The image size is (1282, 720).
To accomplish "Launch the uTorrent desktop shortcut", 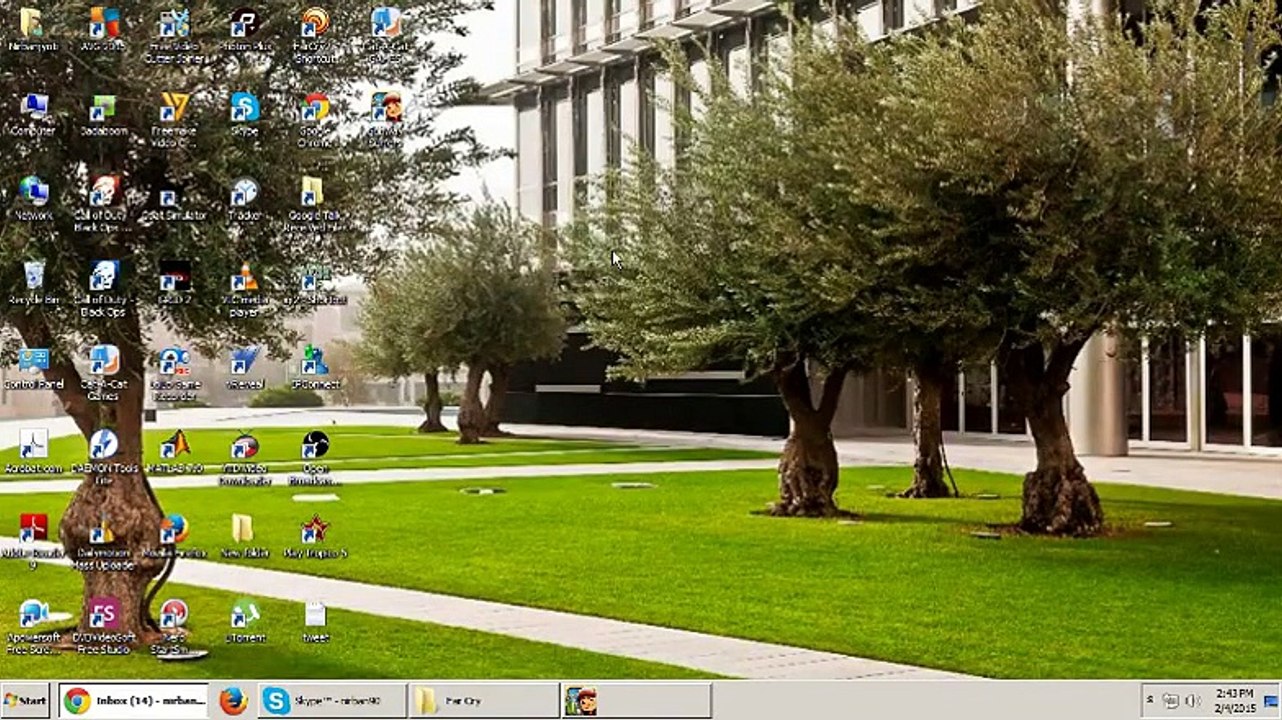I will [x=244, y=621].
